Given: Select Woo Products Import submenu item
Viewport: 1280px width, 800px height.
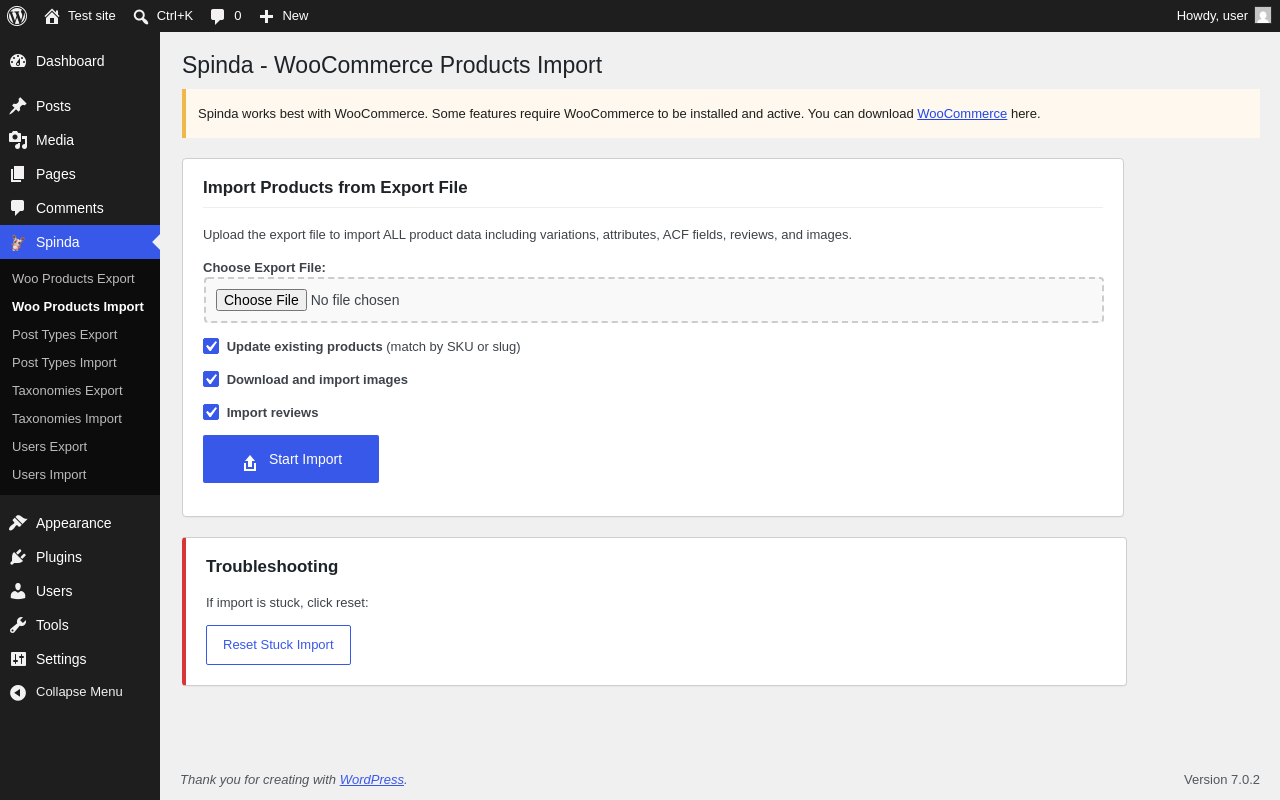Looking at the screenshot, I should [78, 306].
